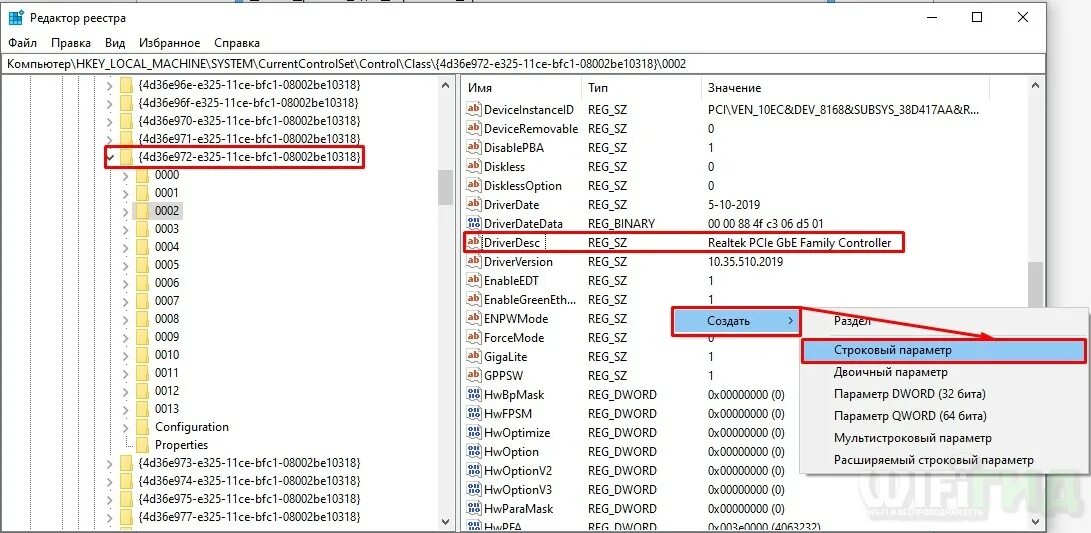Click values pane scrollbar up arrow
Screen dimensions: 1091x533
1035,86
